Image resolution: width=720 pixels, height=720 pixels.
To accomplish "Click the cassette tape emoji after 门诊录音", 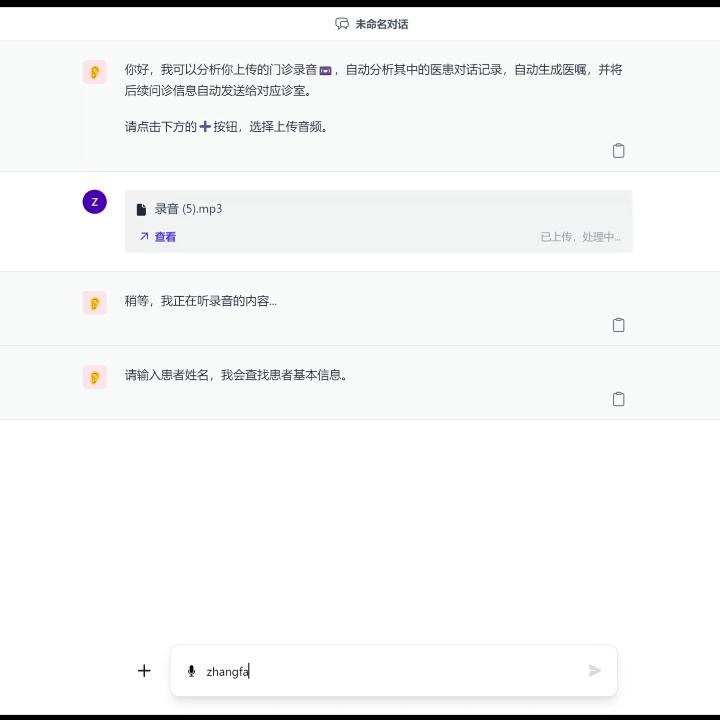I will click(325, 71).
